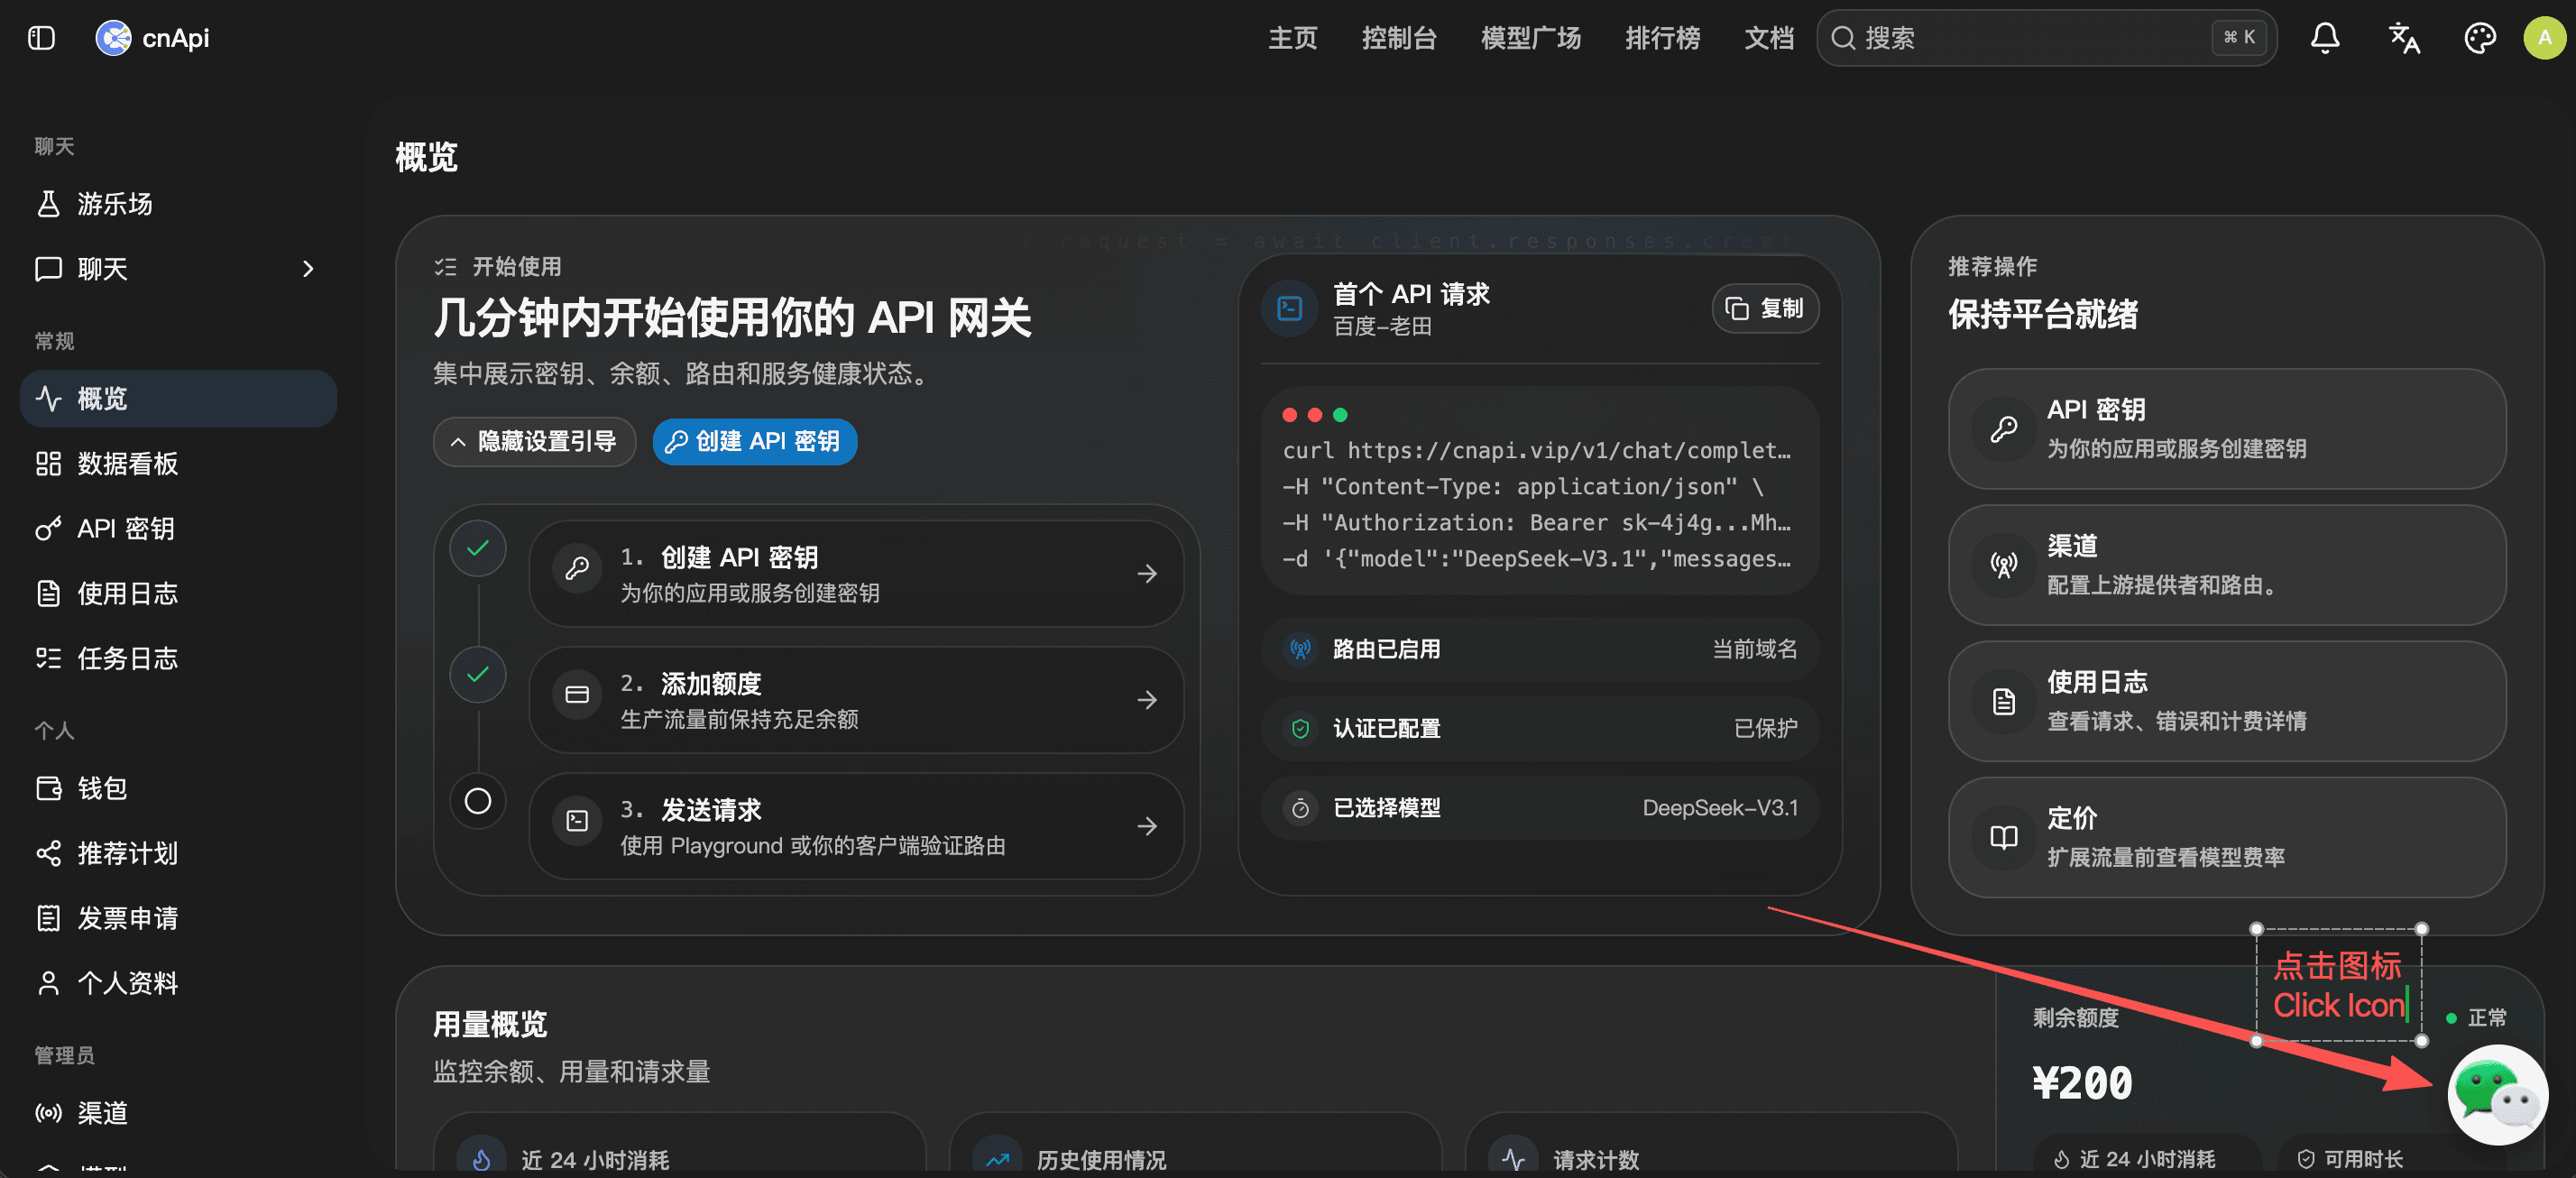
Task: Open 发票申请 in the sidebar
Action: (178, 918)
